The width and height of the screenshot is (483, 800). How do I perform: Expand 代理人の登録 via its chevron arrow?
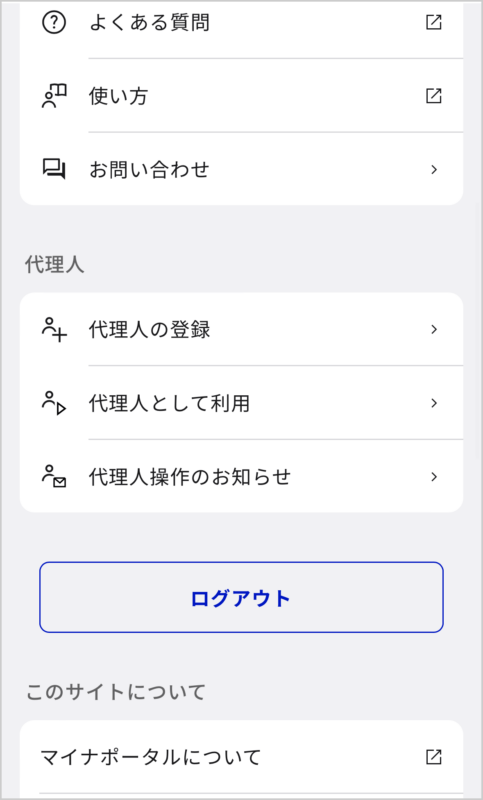(x=434, y=329)
